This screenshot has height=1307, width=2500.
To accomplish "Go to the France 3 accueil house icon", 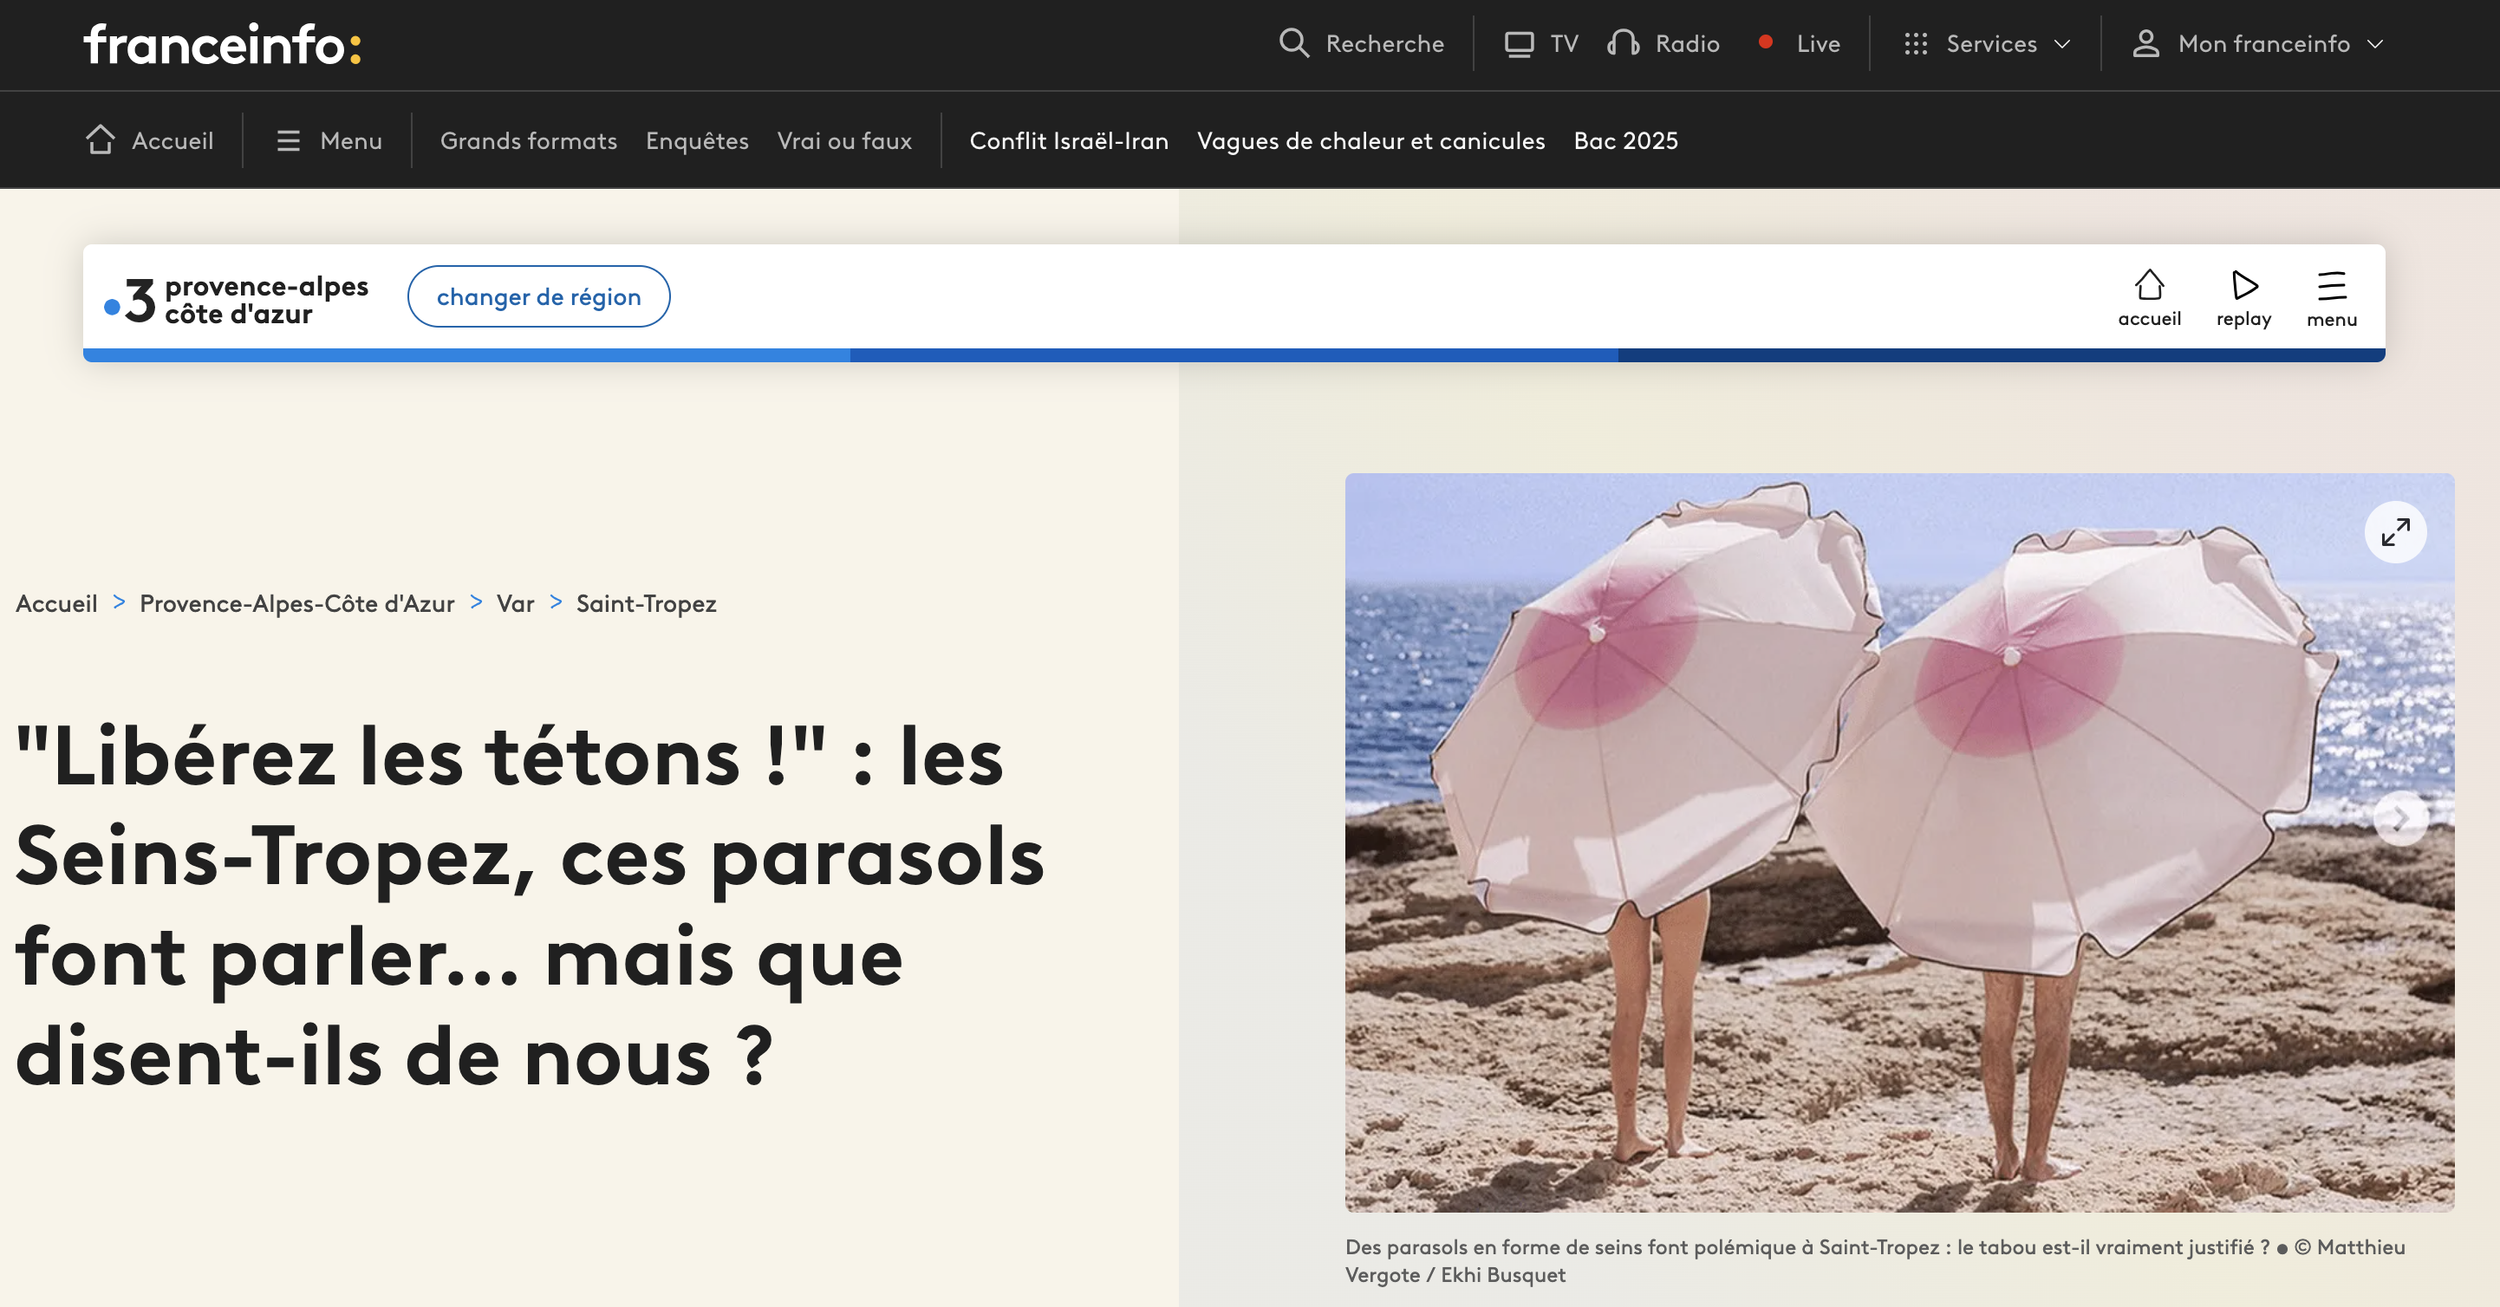I will (x=2149, y=286).
